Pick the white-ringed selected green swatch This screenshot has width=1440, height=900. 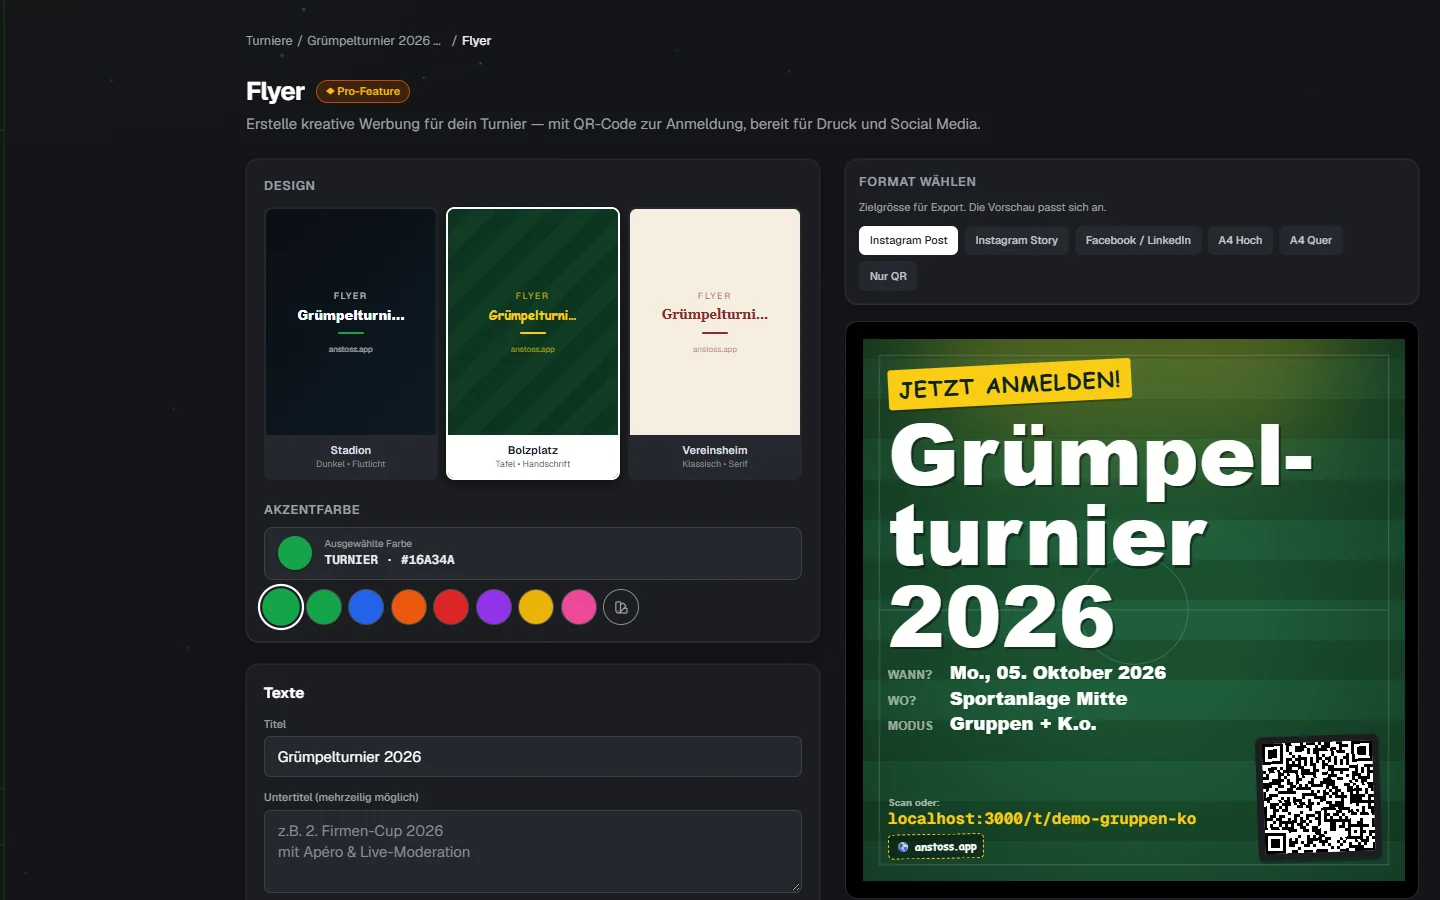[x=281, y=607]
